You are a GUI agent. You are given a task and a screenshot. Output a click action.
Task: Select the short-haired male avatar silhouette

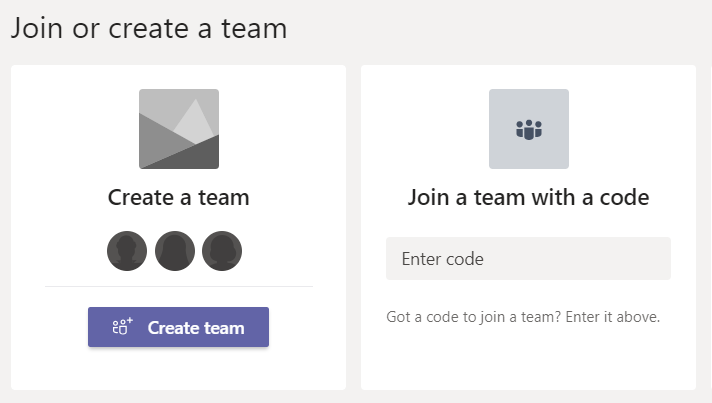[127, 251]
